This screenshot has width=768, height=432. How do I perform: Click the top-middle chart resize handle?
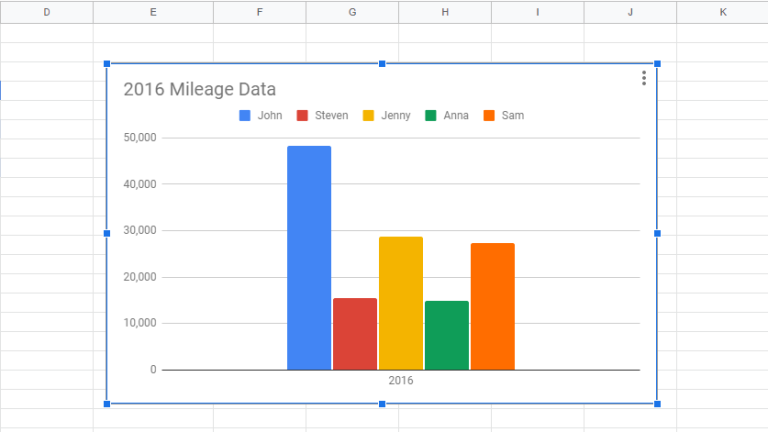tap(382, 64)
